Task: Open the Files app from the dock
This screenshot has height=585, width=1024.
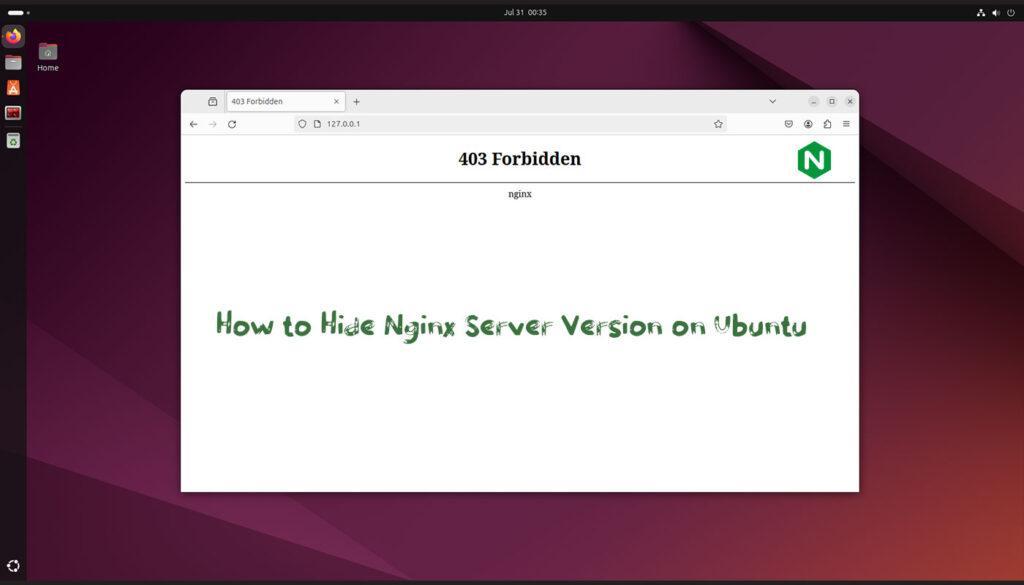Action: tap(13, 62)
